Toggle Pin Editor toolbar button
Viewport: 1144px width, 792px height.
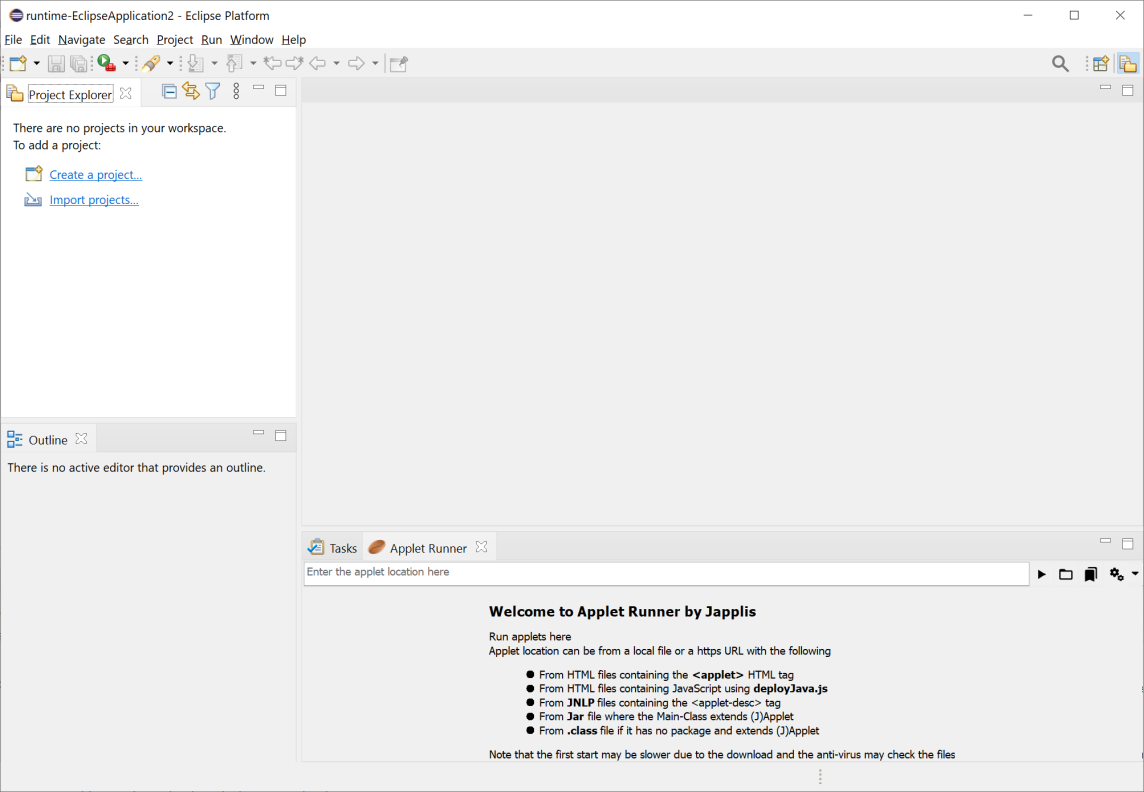pyautogui.click(x=398, y=63)
